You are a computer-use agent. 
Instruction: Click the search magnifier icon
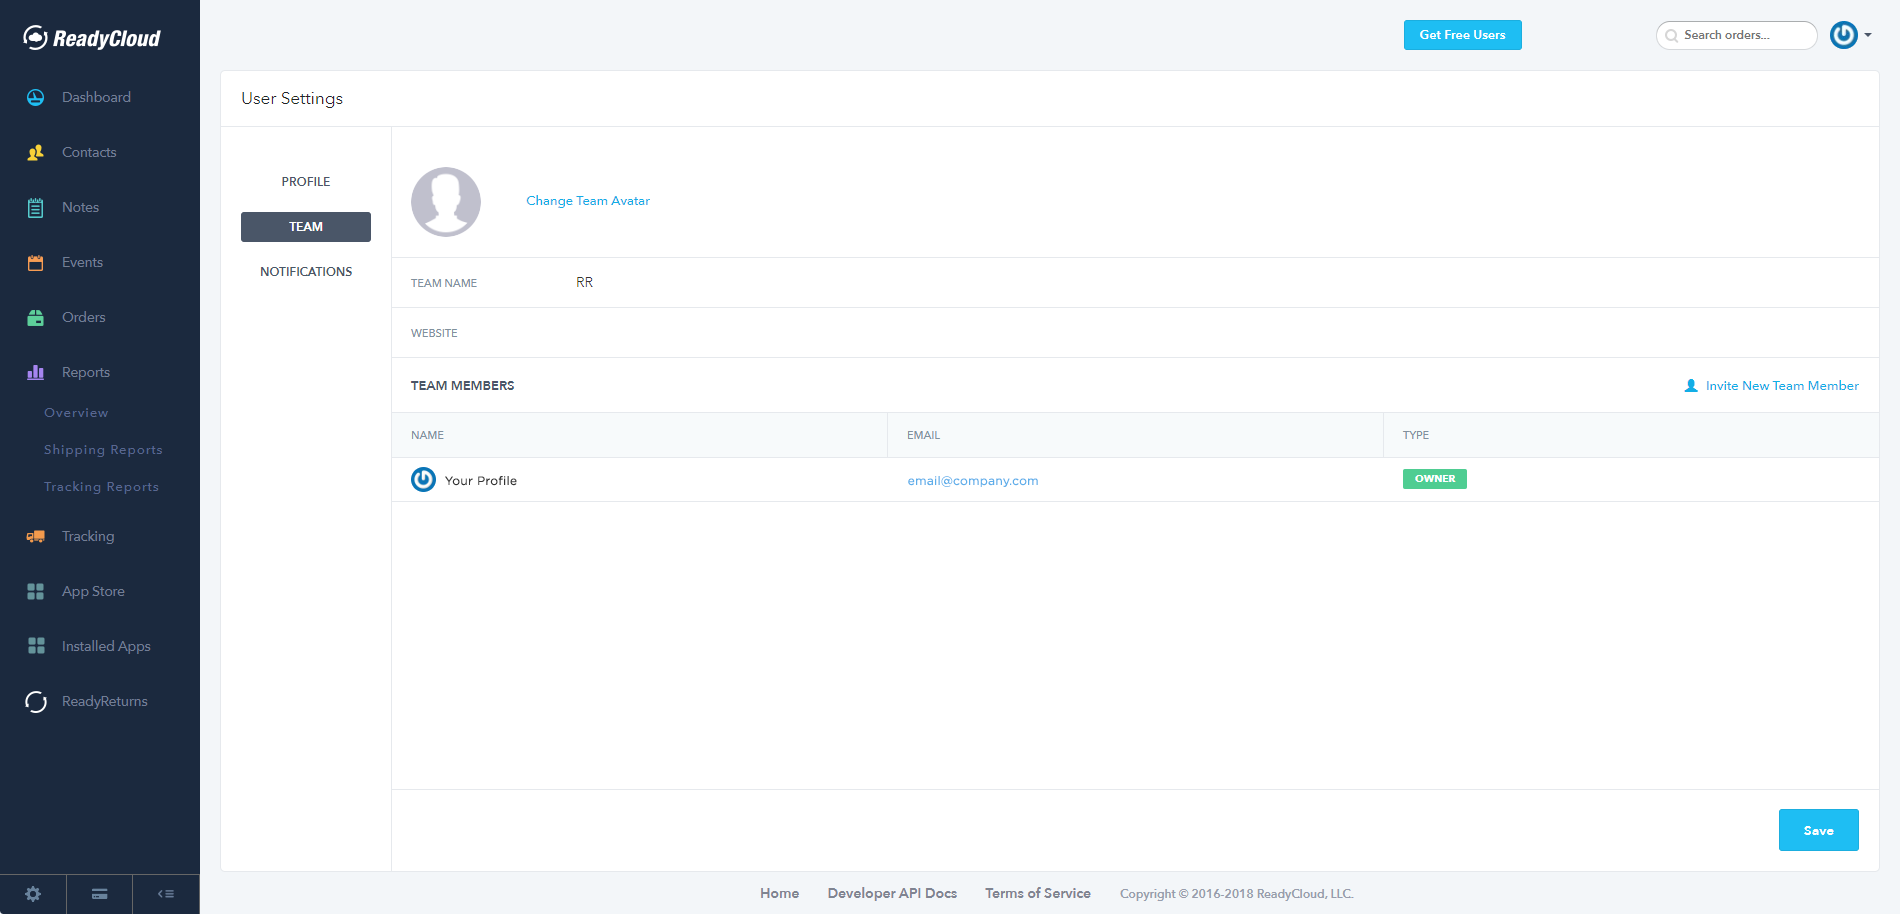1671,36
